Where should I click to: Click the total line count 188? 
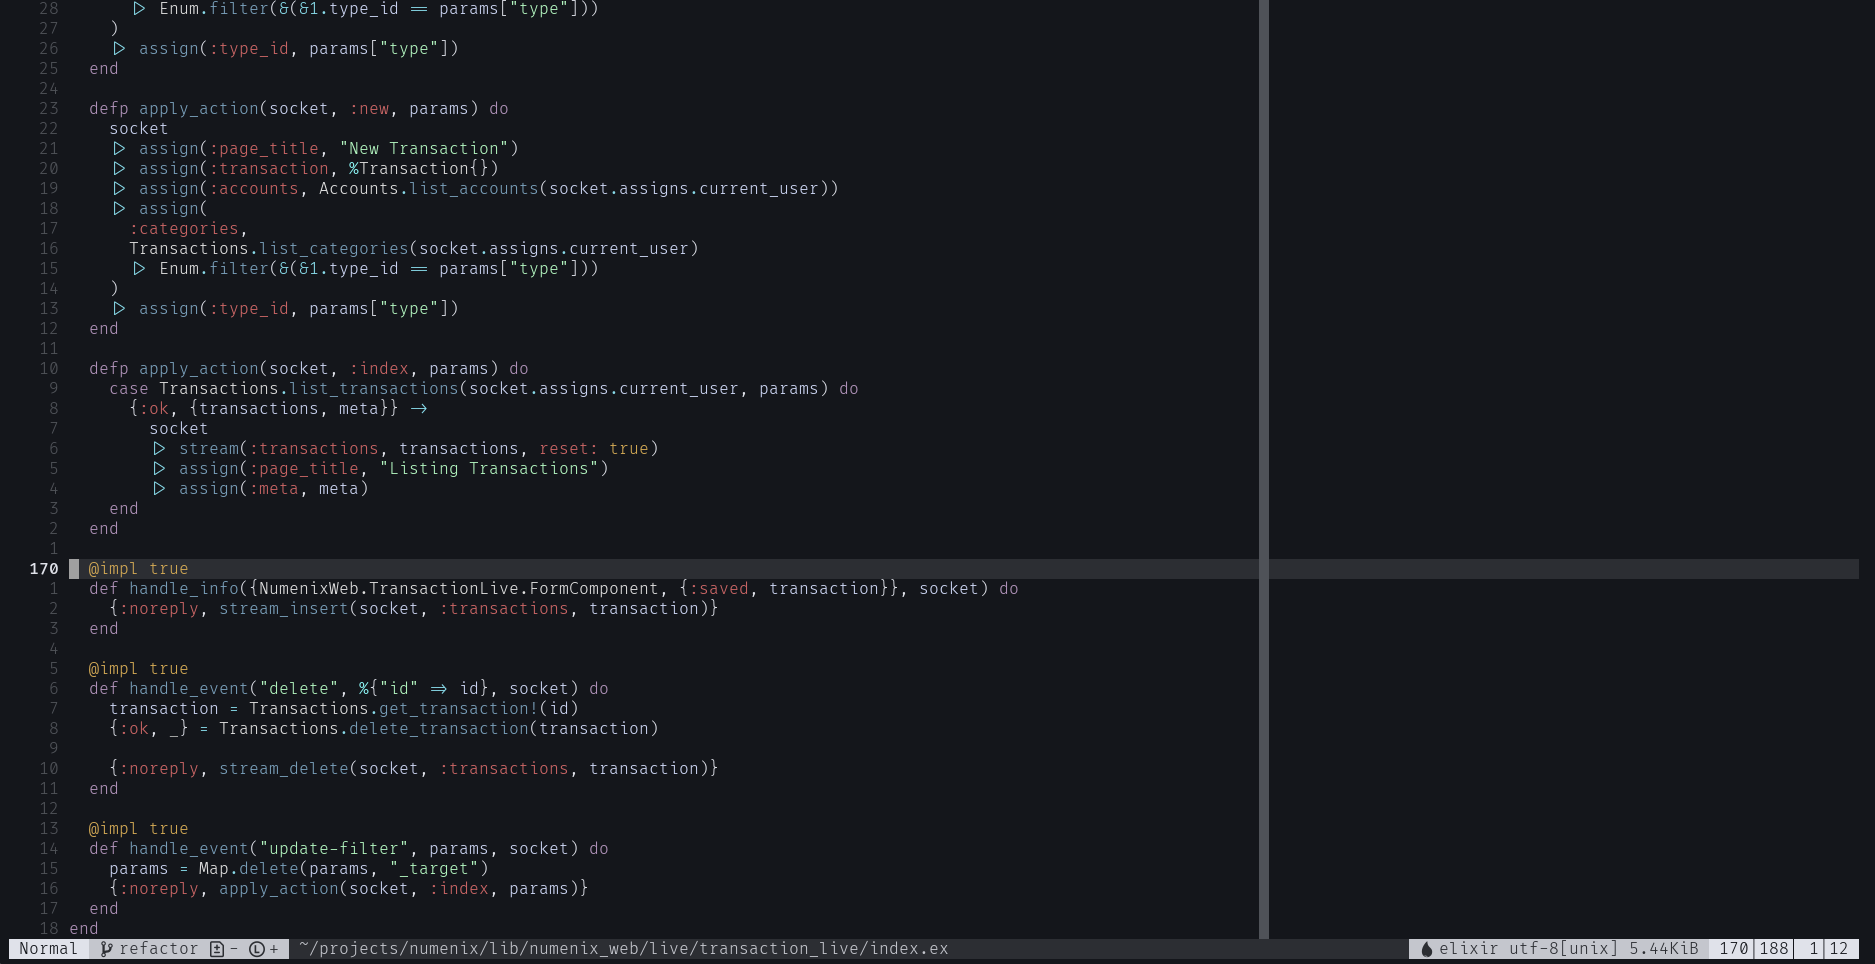(x=1773, y=949)
